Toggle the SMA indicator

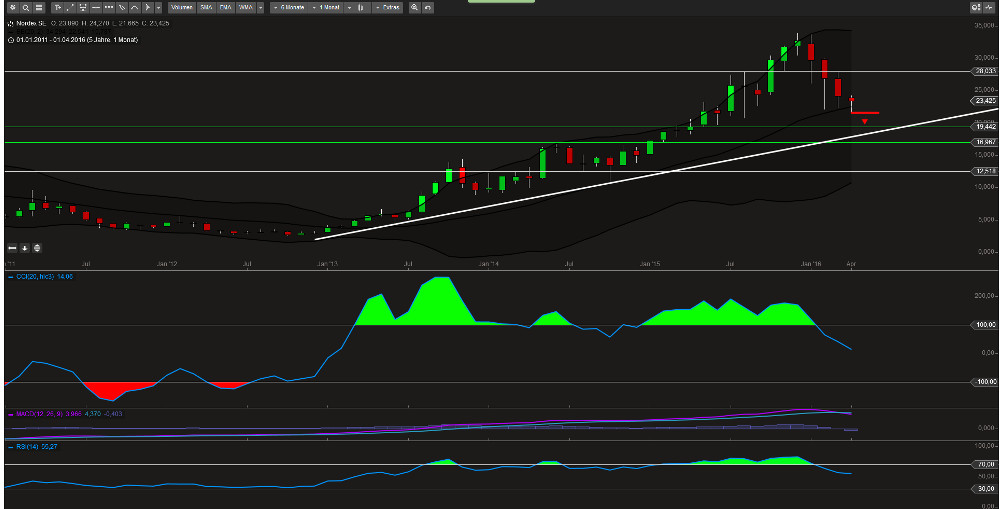point(205,8)
